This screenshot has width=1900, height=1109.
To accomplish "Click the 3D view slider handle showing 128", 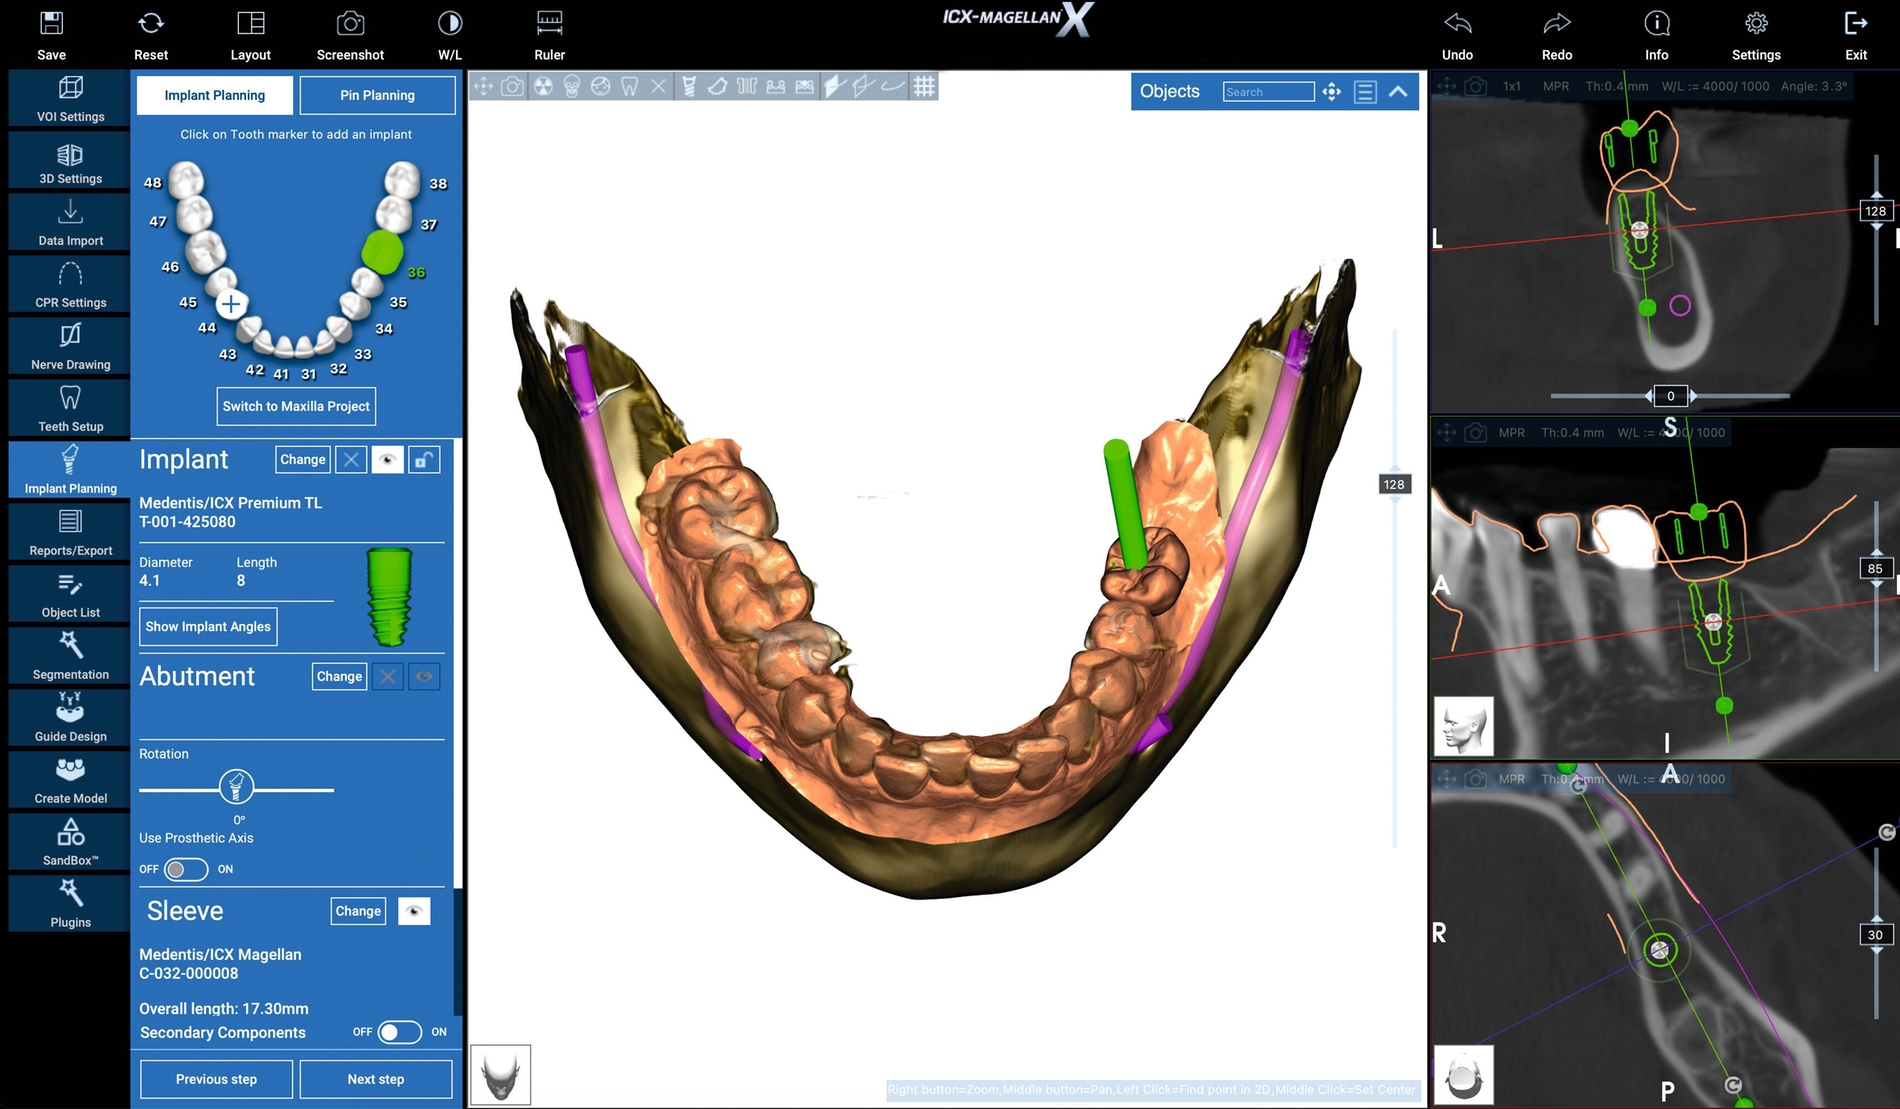I will coord(1394,485).
